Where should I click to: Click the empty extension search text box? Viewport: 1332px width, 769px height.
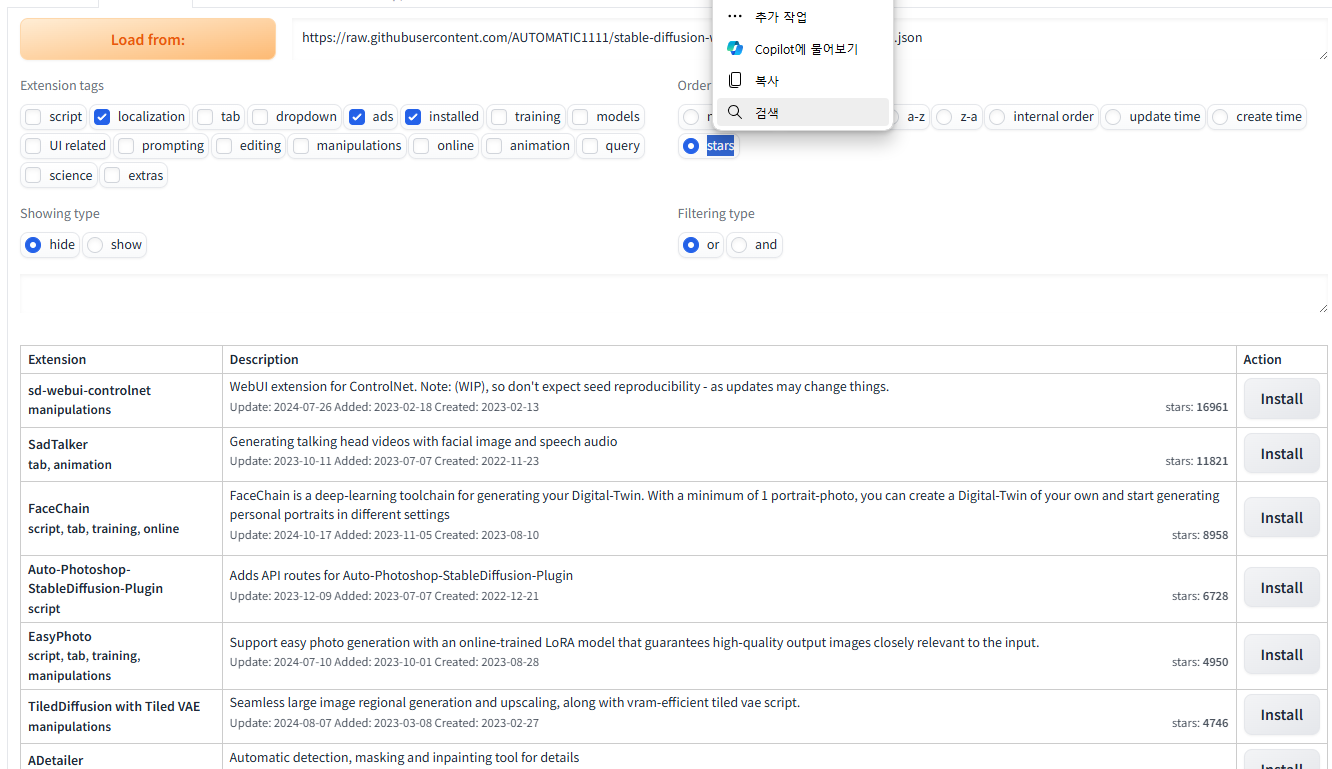(x=674, y=294)
